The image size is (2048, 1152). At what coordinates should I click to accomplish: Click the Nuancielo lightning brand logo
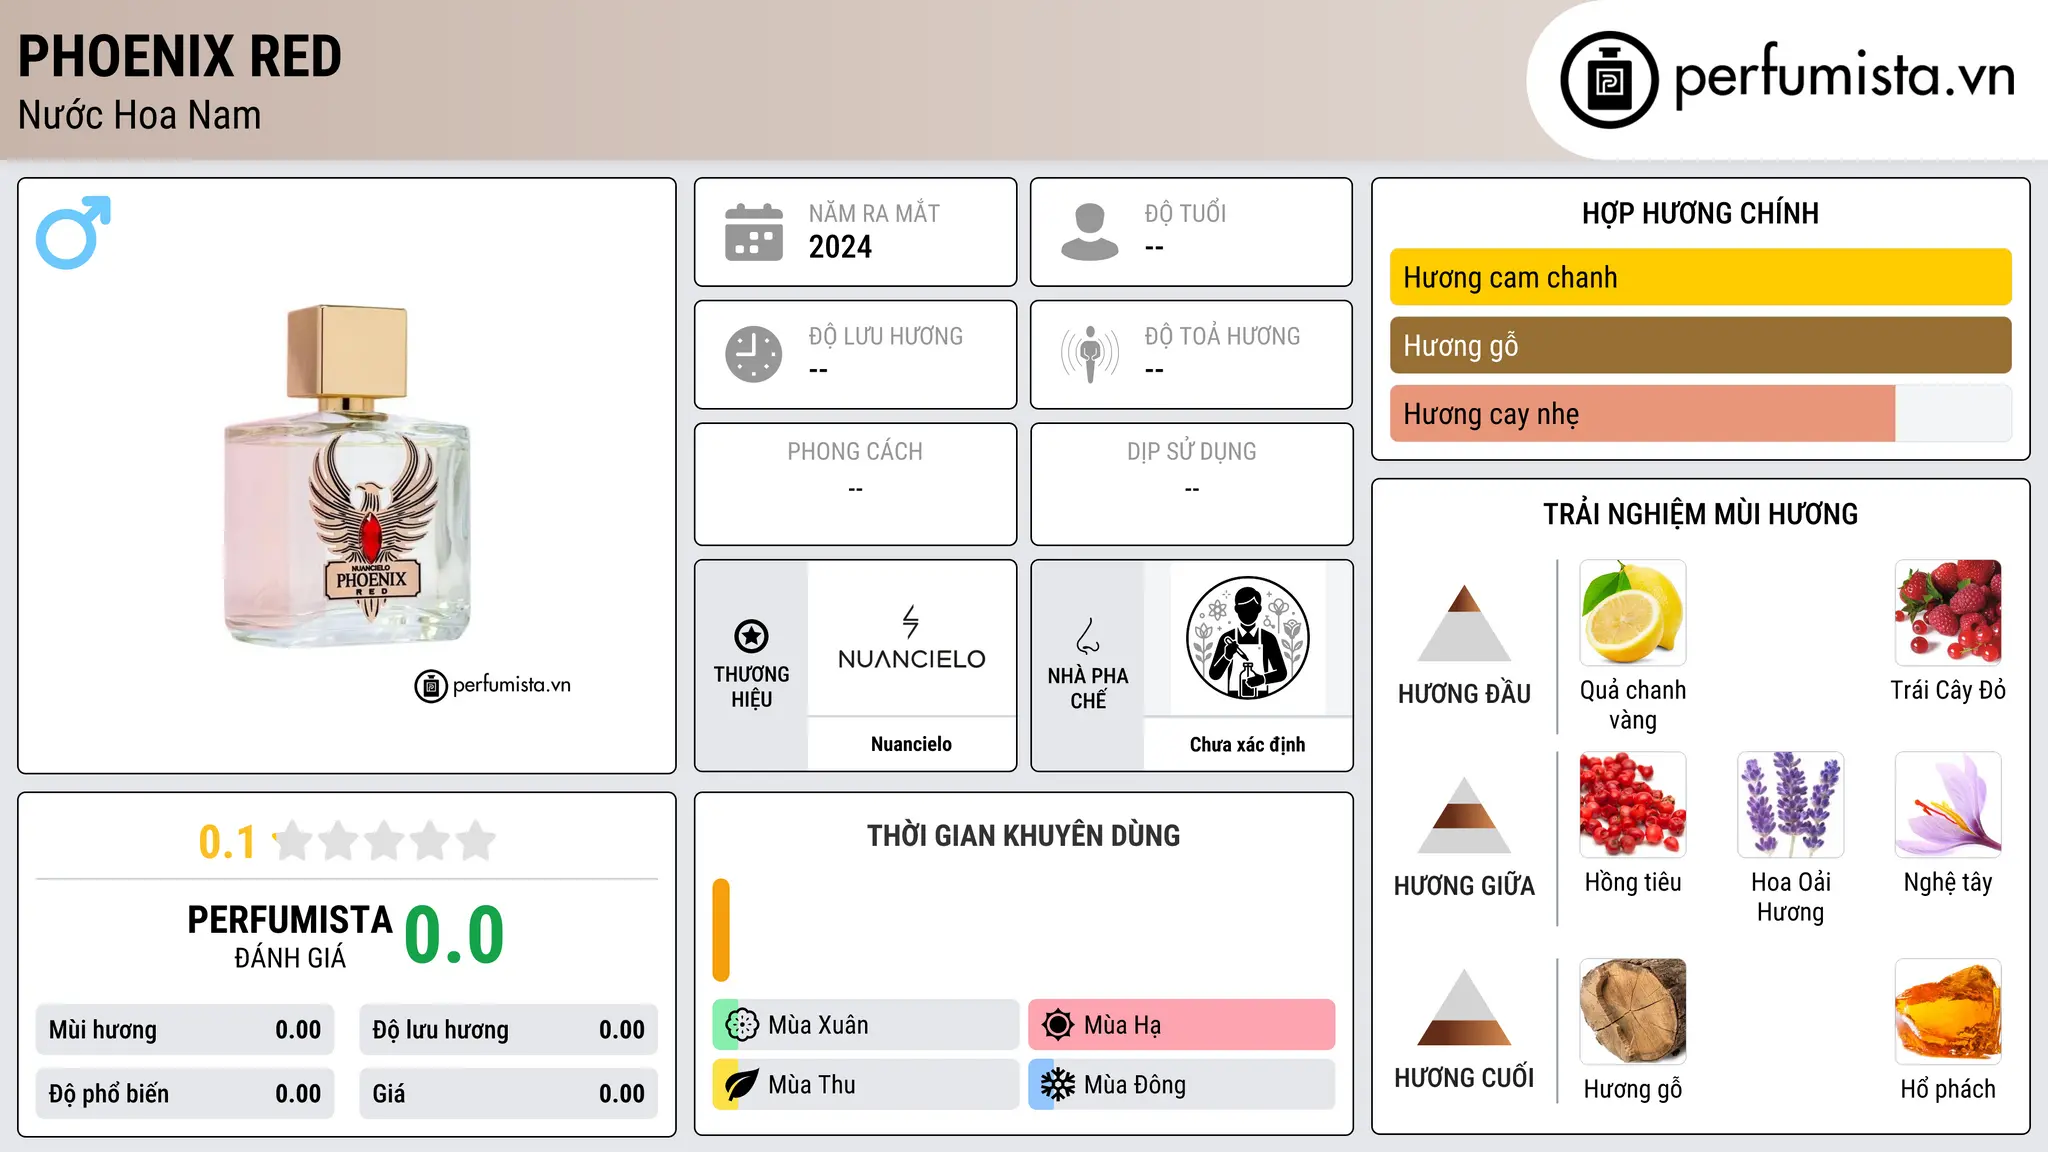911,638
